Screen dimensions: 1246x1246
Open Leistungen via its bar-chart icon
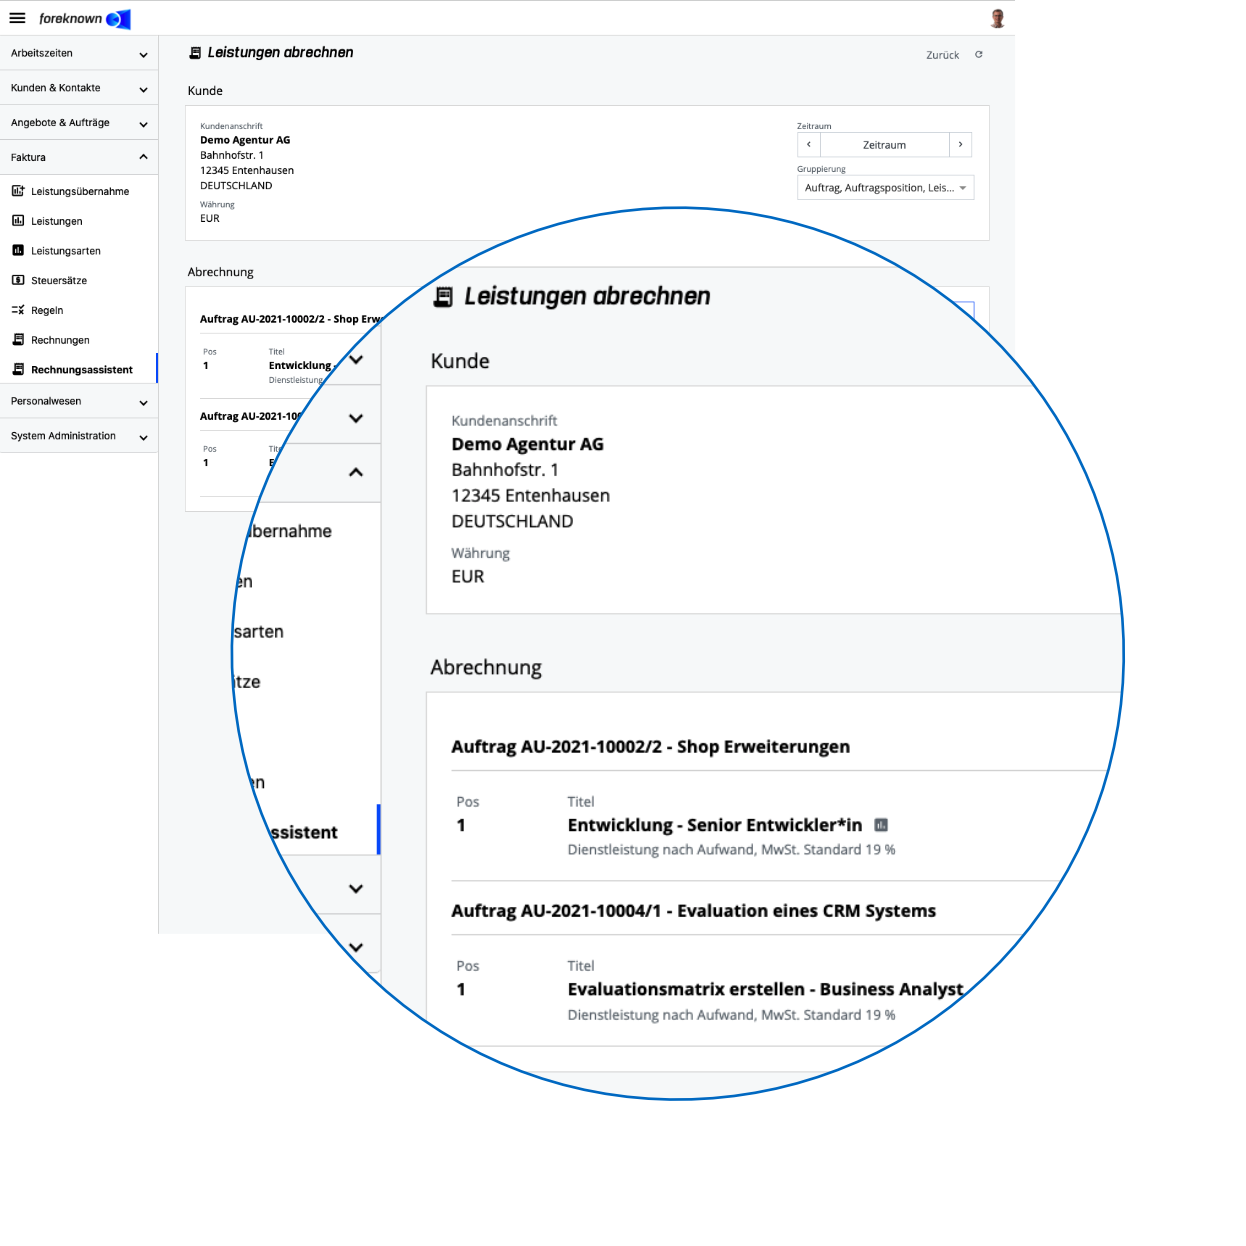coord(17,221)
